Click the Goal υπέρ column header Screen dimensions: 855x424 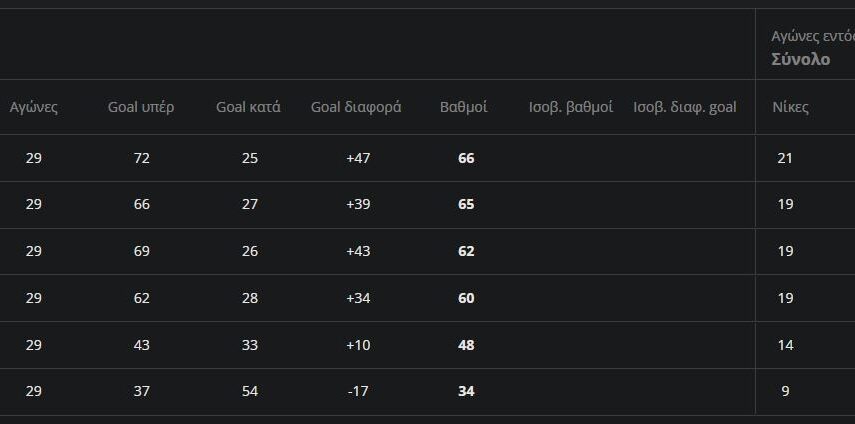click(x=141, y=107)
